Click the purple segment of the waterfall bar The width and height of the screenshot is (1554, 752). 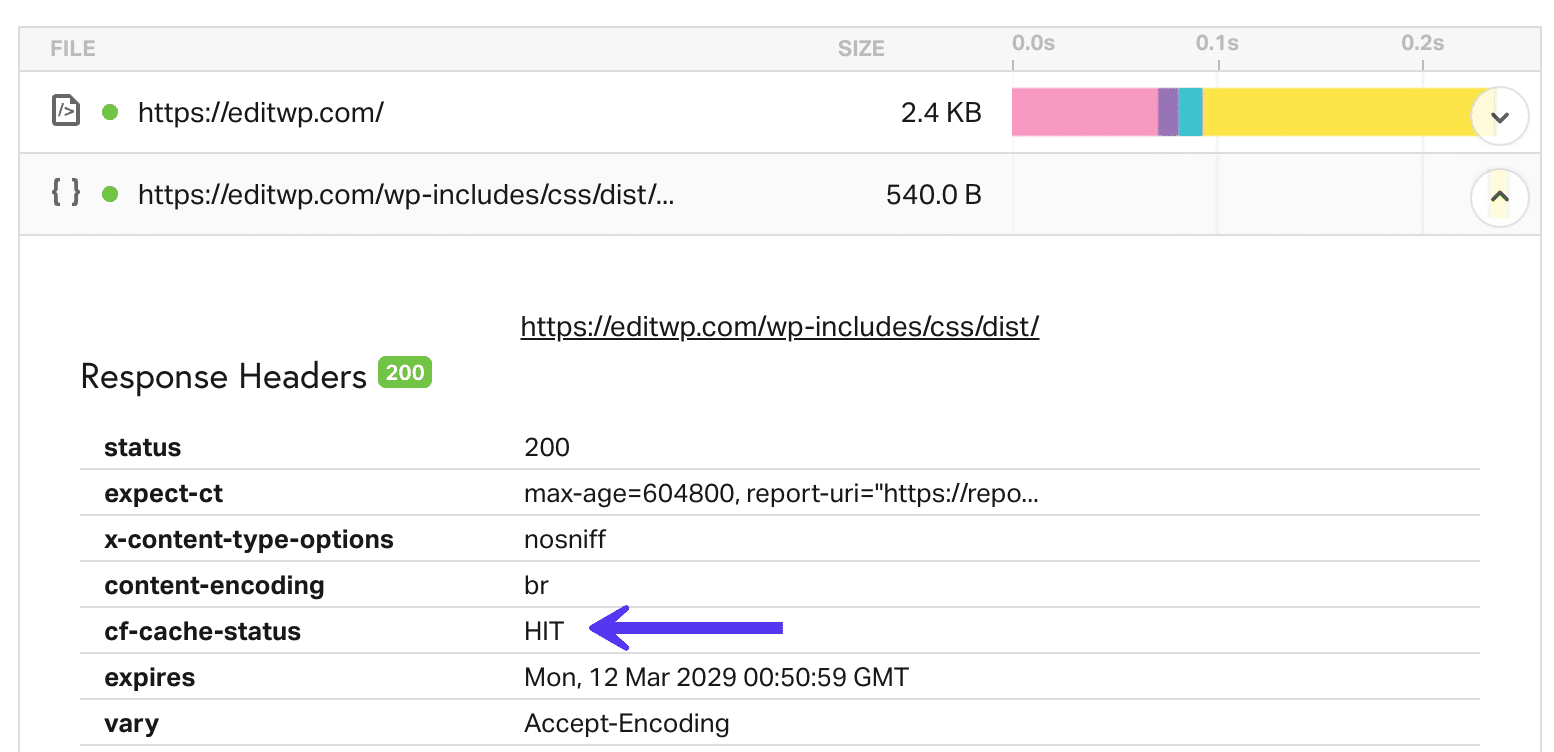[x=1168, y=112]
